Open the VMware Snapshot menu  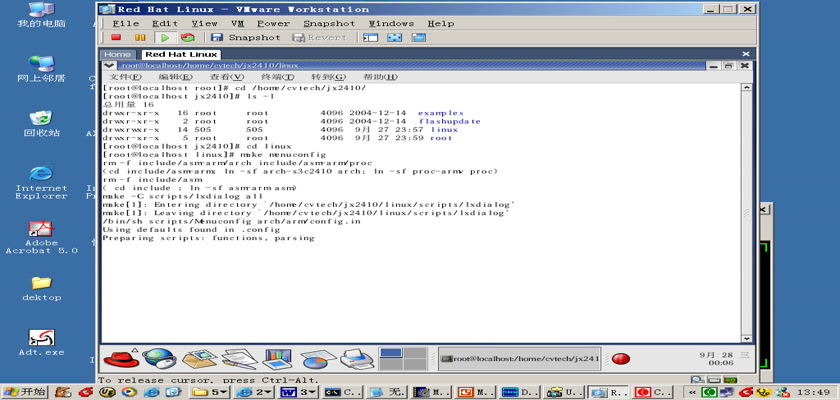coord(329,23)
